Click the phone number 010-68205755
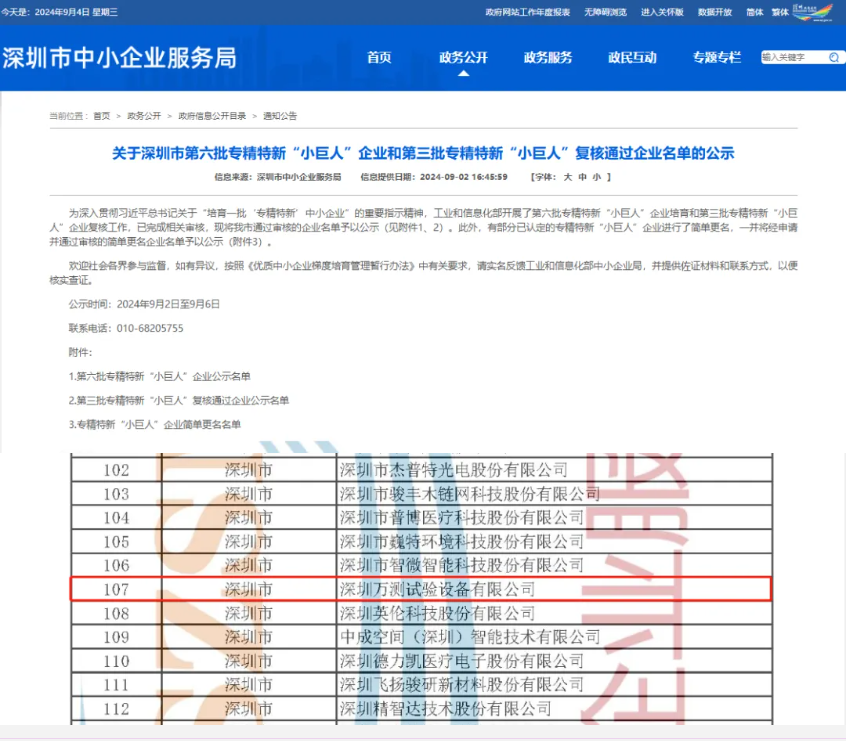The width and height of the screenshot is (847, 741). click(150, 328)
